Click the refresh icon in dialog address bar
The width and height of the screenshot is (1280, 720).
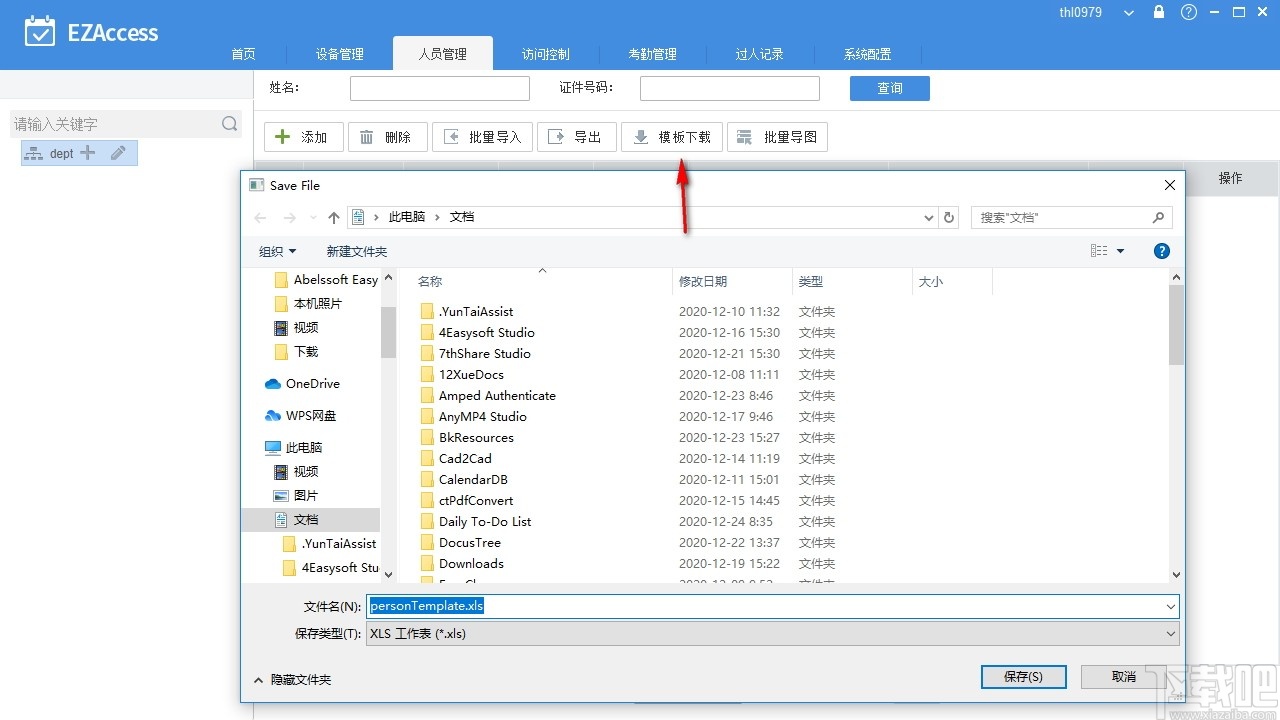948,217
